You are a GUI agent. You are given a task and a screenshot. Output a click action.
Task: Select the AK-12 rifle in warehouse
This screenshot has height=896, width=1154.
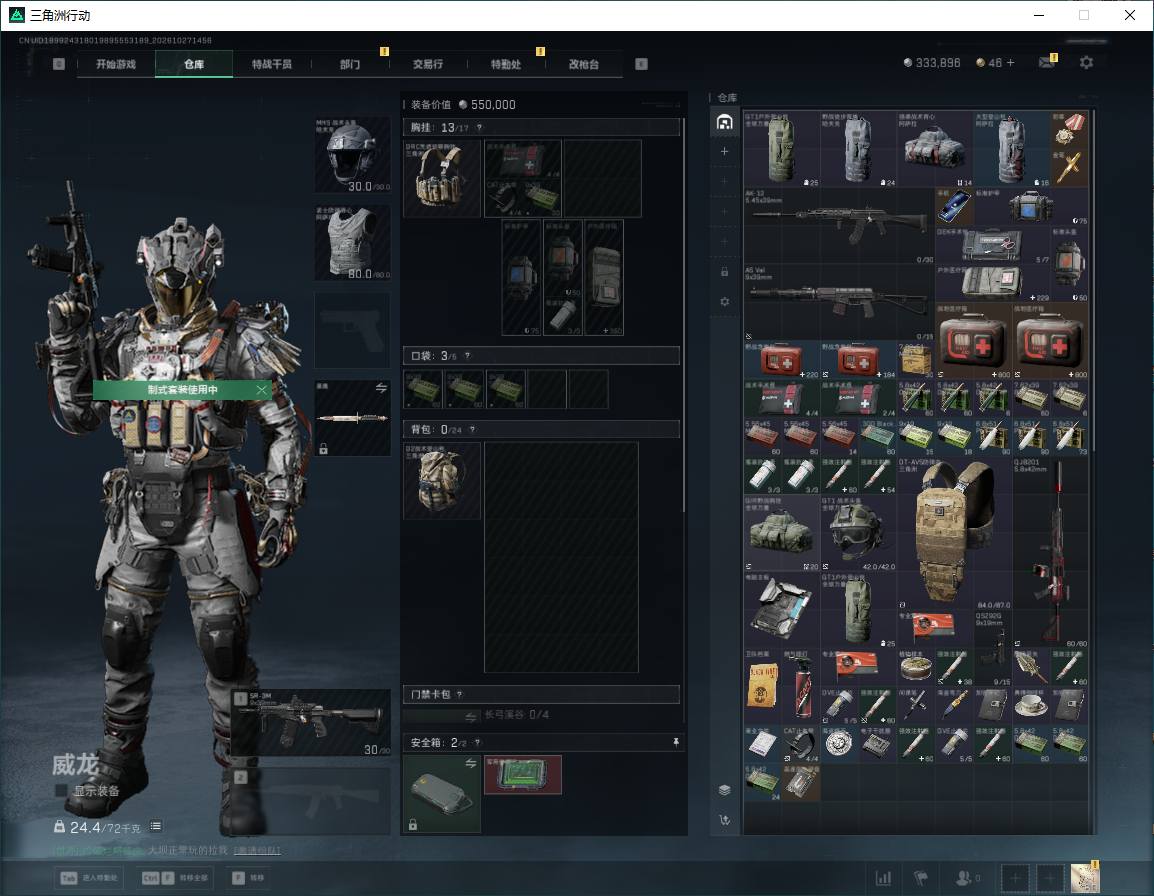click(x=838, y=225)
